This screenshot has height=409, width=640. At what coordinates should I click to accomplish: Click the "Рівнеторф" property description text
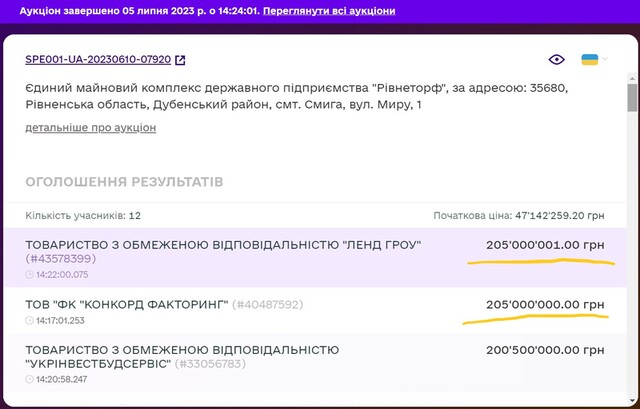point(297,96)
